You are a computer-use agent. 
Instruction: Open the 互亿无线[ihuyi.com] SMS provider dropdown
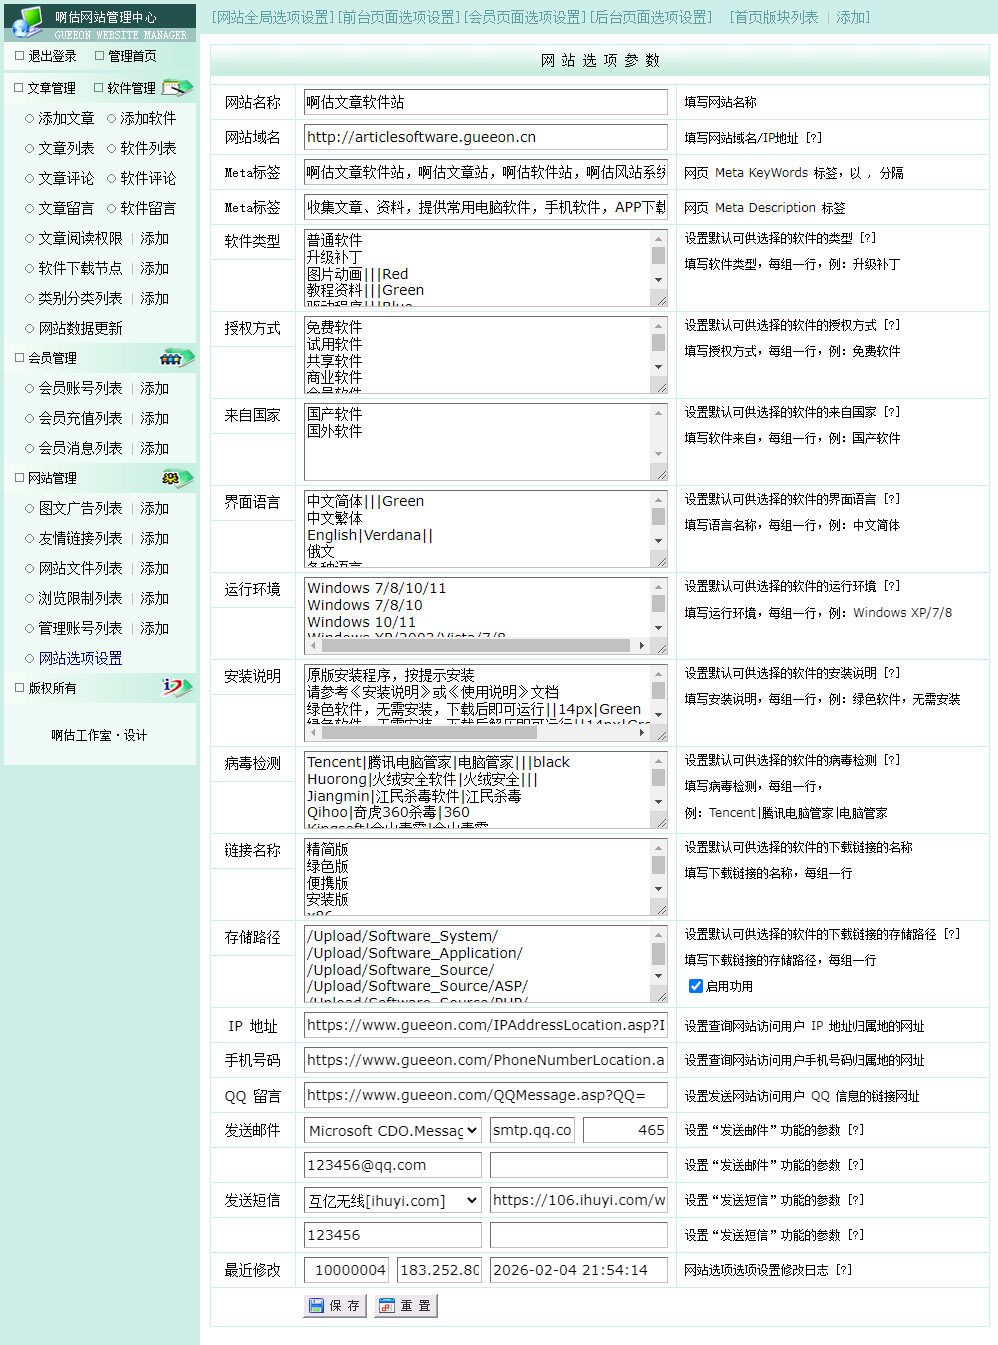(x=392, y=1200)
